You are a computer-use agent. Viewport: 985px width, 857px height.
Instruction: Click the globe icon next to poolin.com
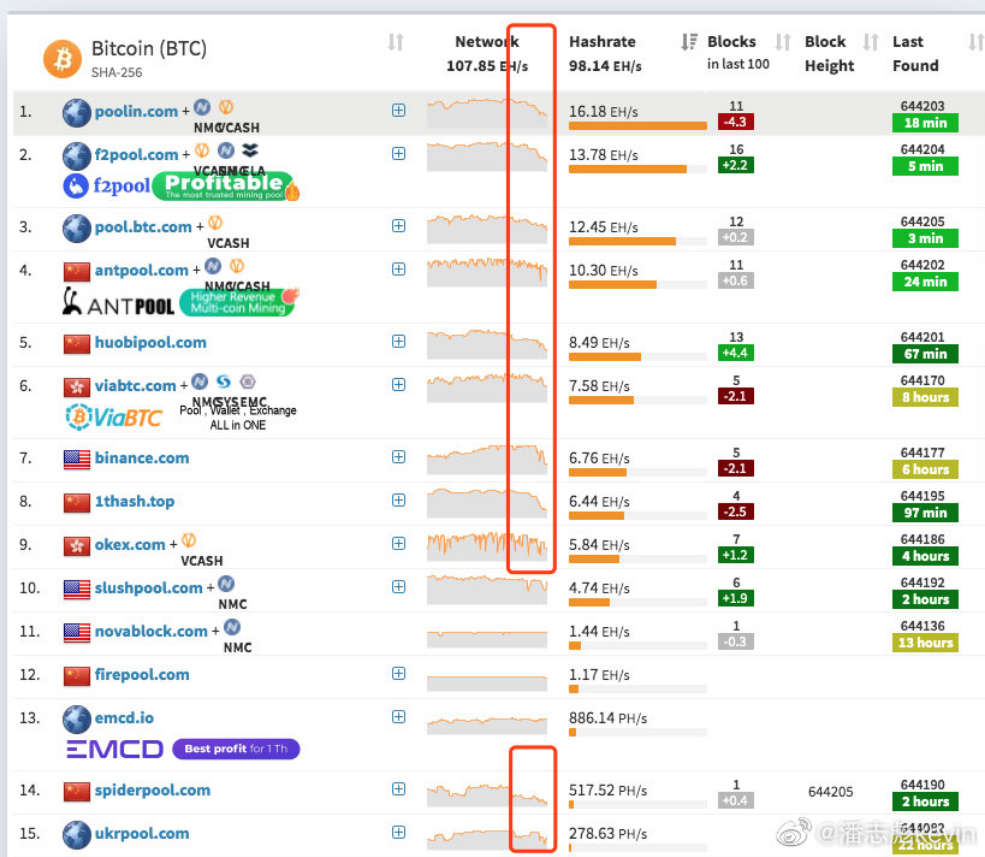pyautogui.click(x=77, y=112)
